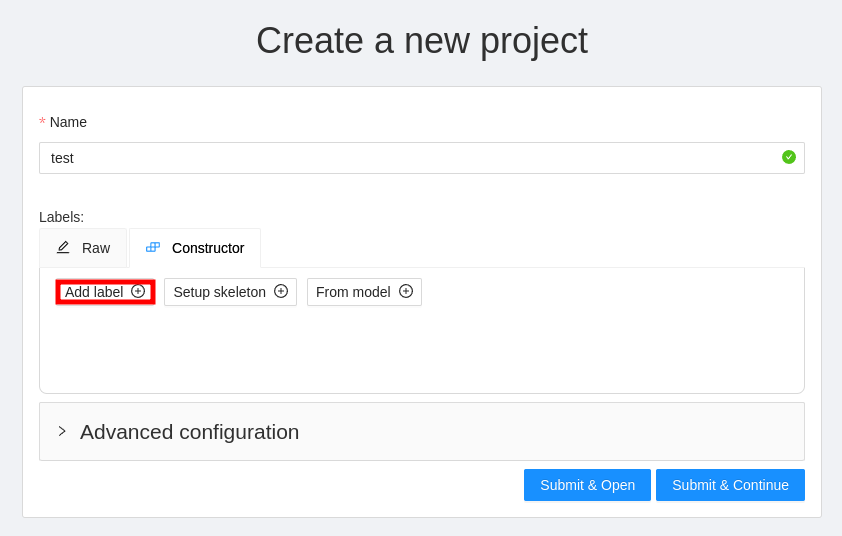Click the Constructor blocks icon

coord(153,247)
